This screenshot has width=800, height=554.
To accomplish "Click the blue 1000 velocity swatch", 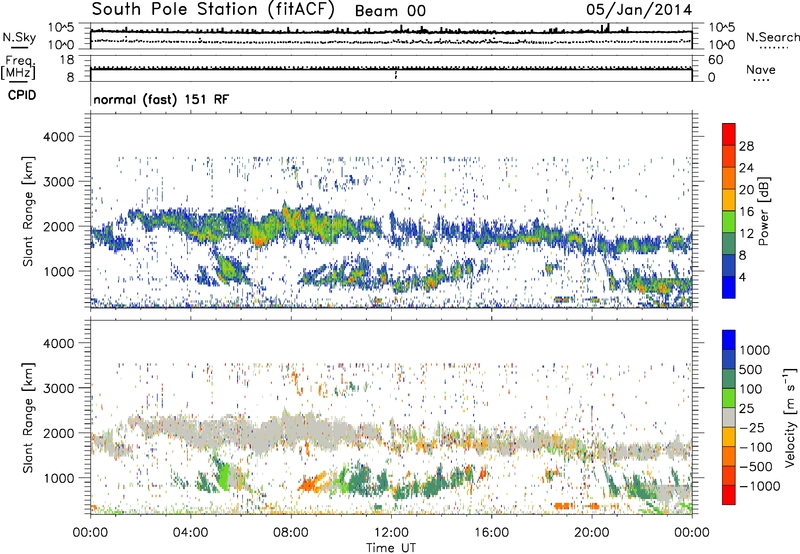I will click(x=729, y=340).
